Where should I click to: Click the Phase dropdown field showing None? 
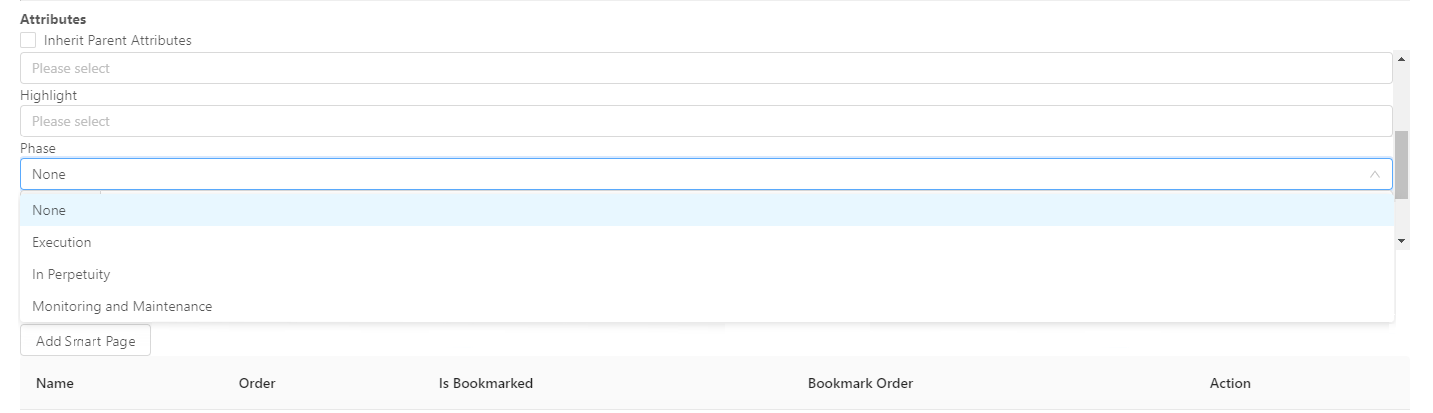click(690, 174)
